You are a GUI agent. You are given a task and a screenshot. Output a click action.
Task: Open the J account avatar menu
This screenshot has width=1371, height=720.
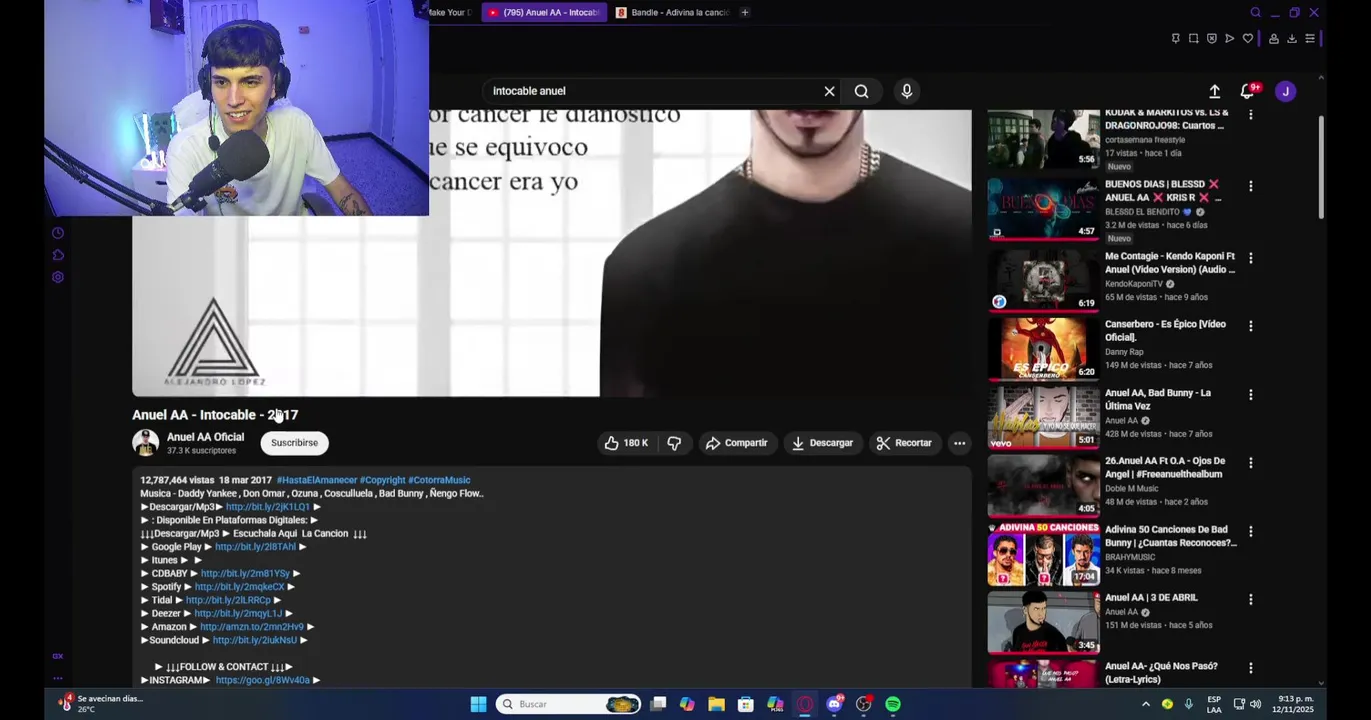point(1286,91)
